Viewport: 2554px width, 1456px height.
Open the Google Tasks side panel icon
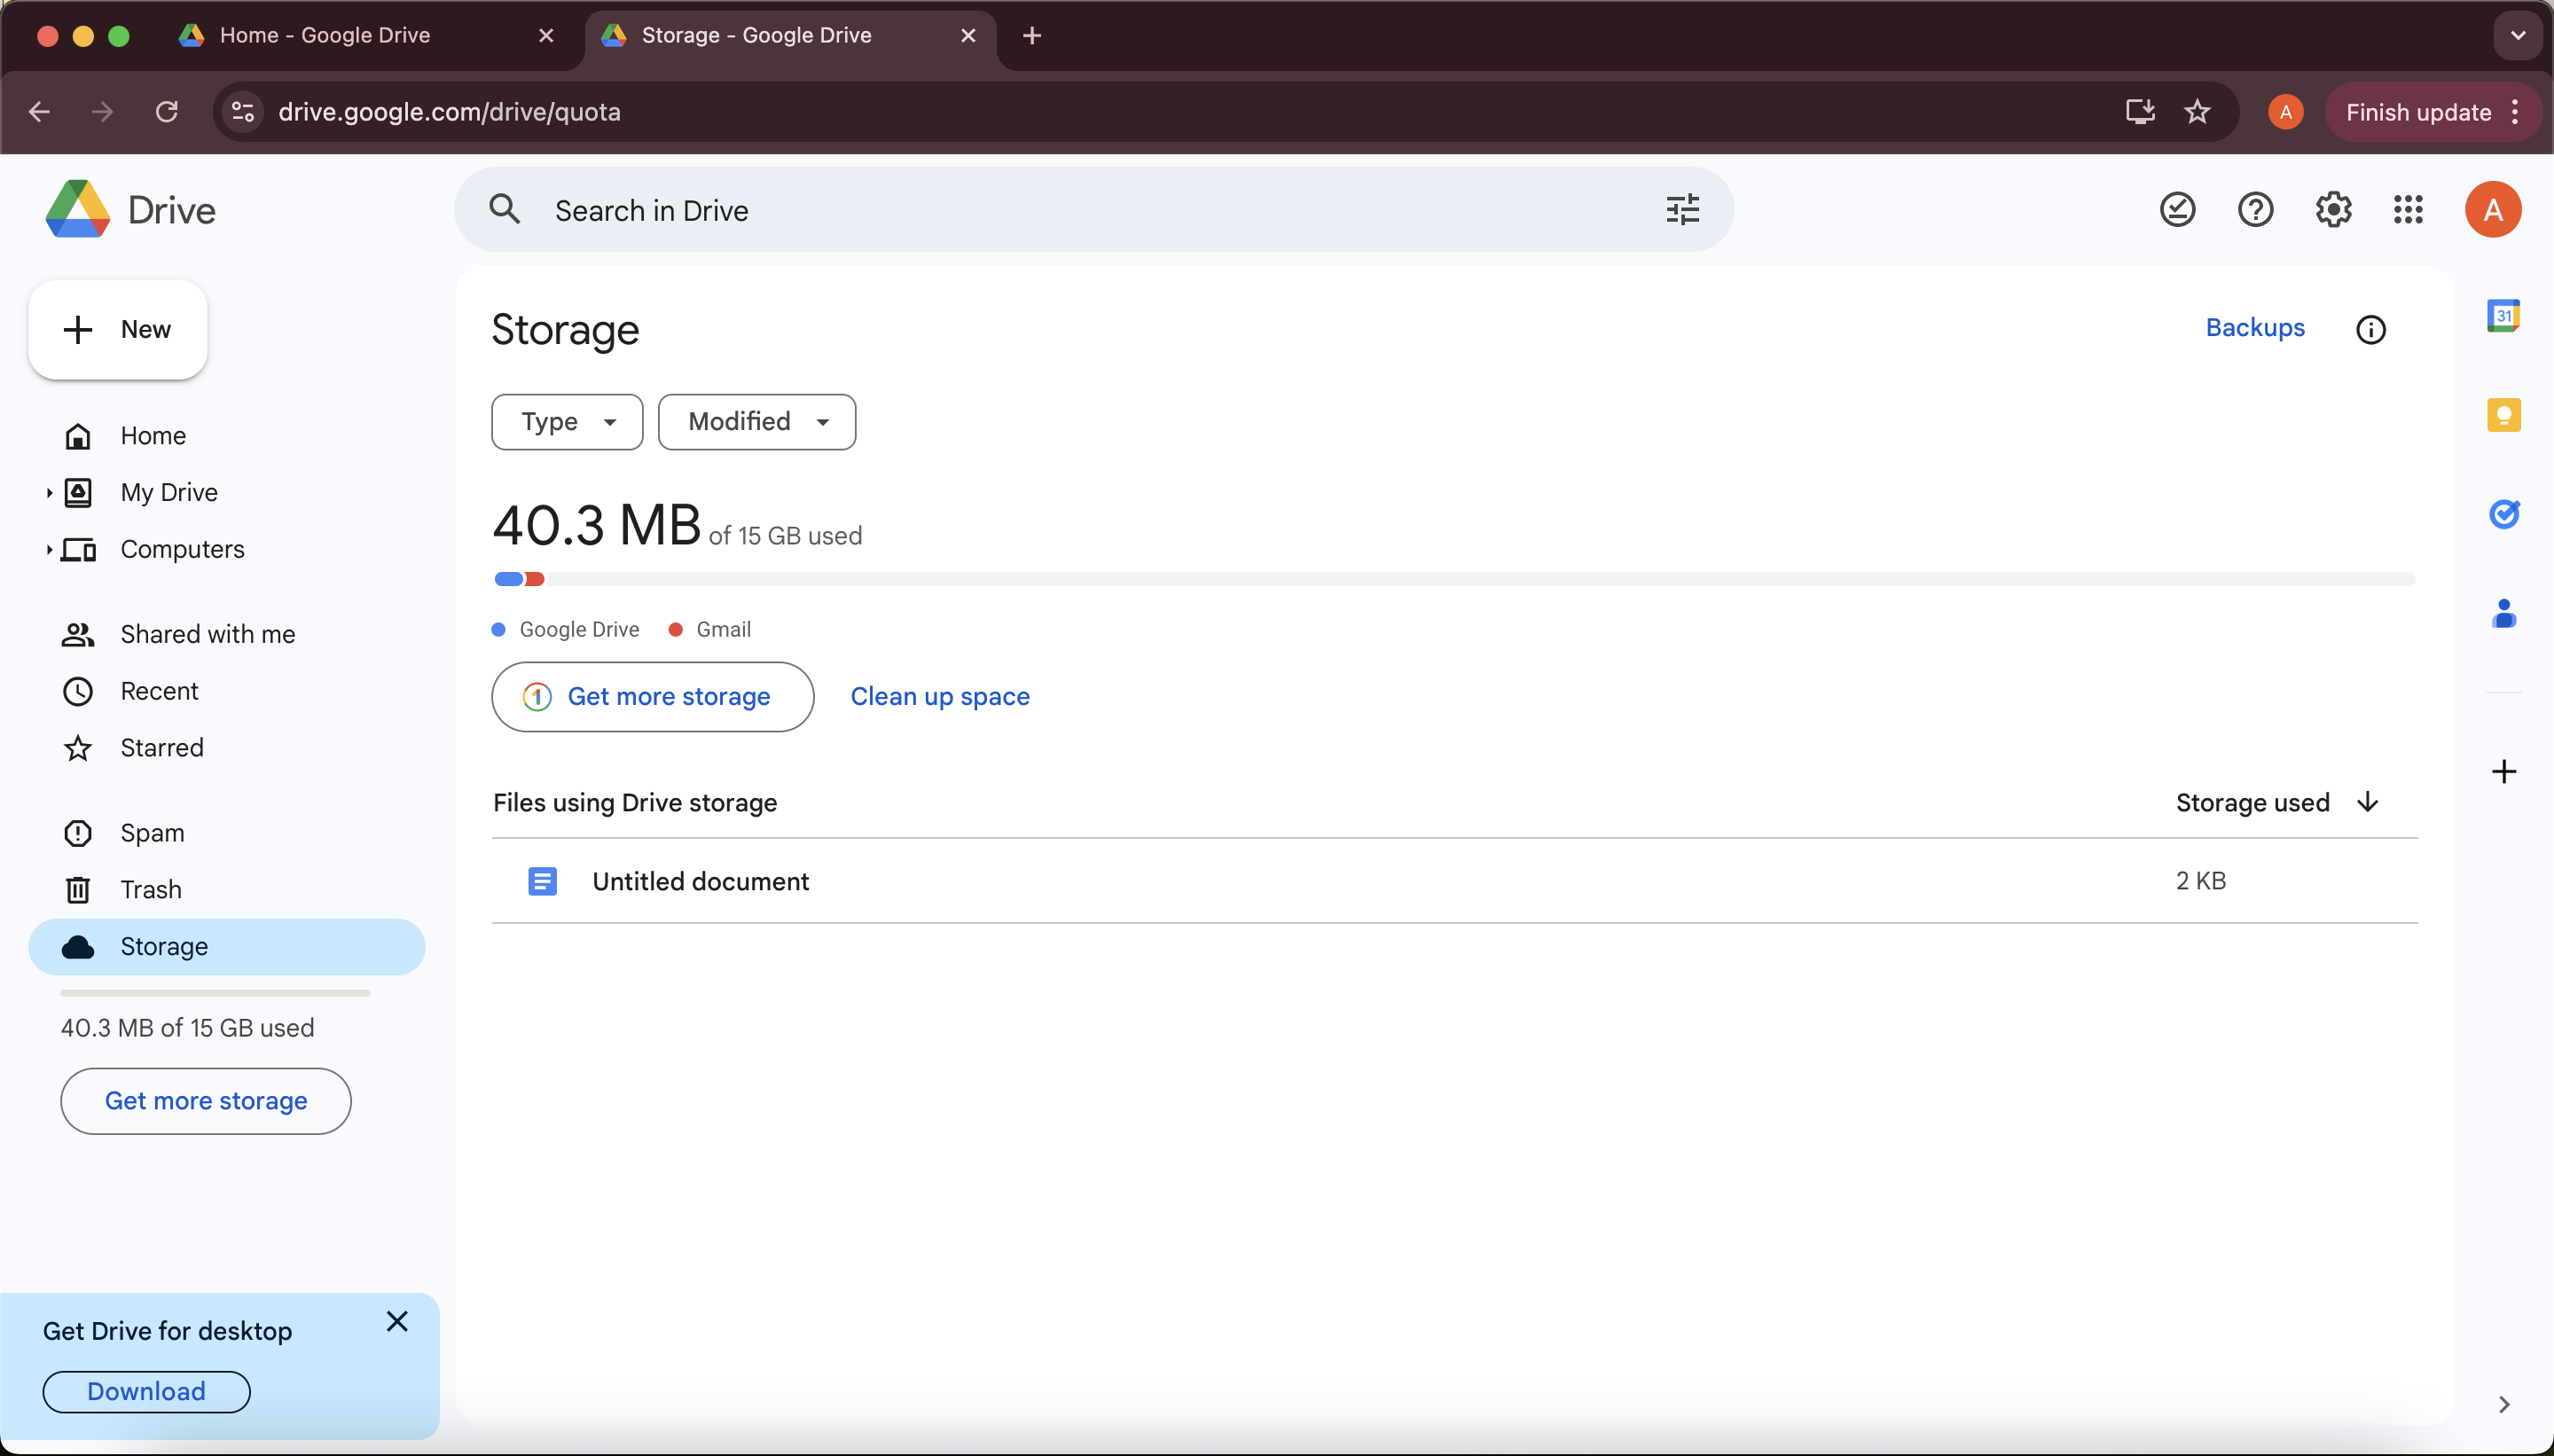[x=2503, y=514]
